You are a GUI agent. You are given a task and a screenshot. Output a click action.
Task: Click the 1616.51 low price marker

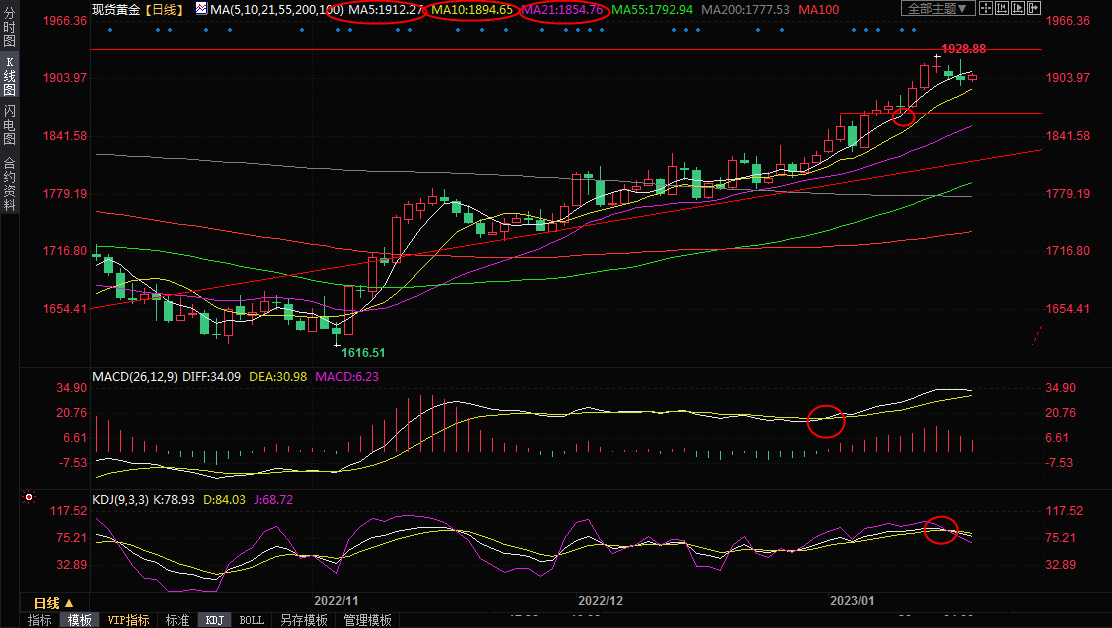362,352
